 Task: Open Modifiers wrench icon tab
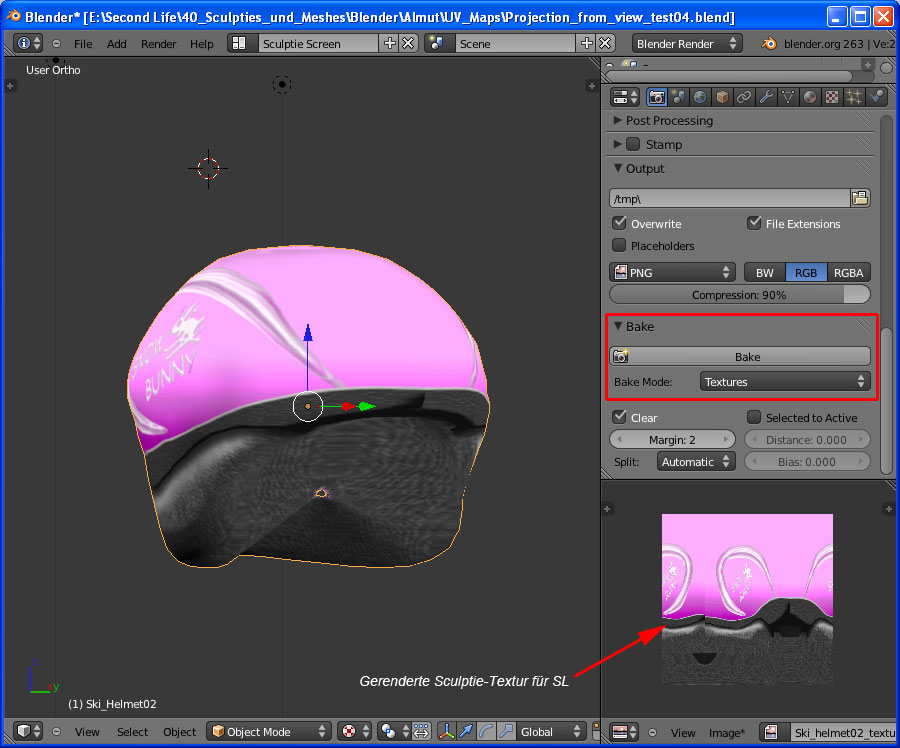pyautogui.click(x=766, y=97)
